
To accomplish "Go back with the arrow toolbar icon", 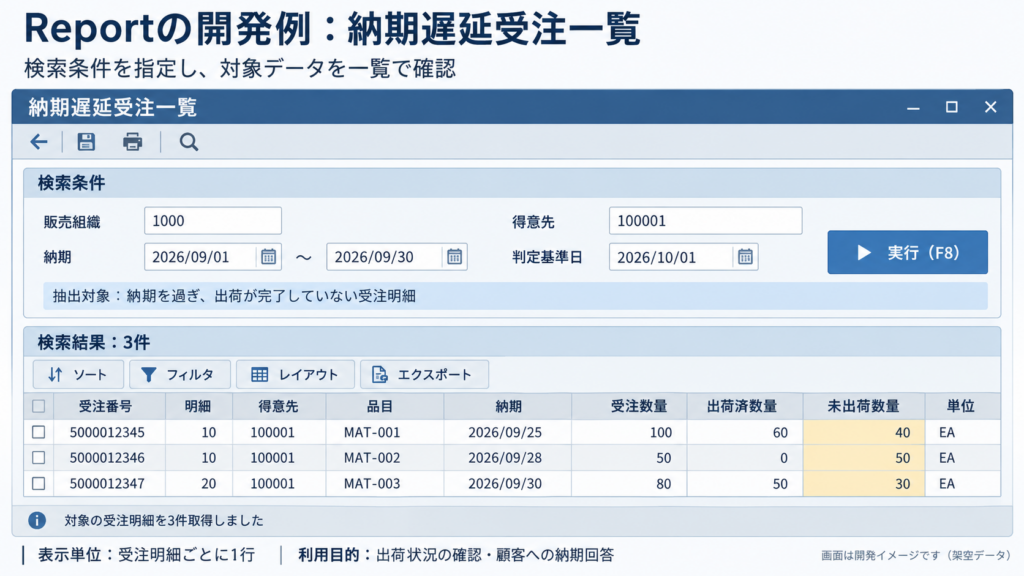I will tap(39, 142).
